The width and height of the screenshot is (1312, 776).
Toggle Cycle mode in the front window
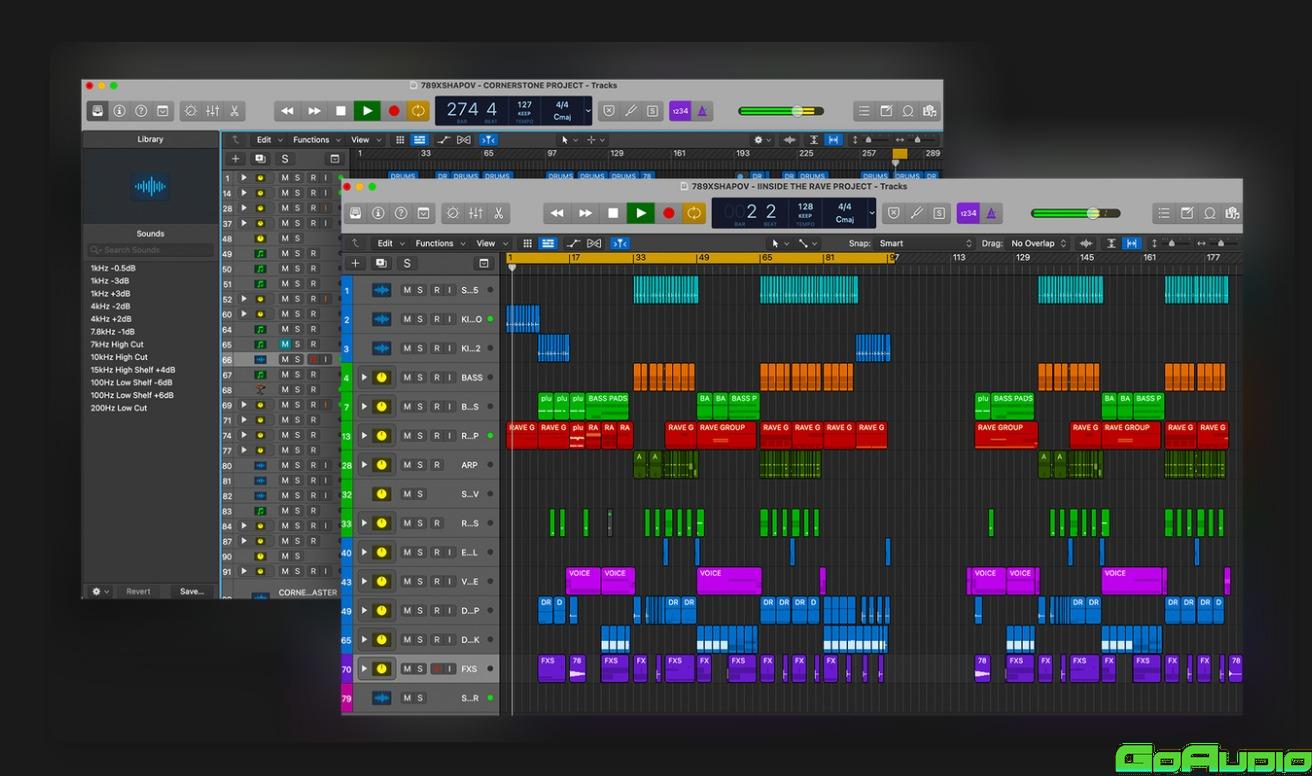coord(693,213)
